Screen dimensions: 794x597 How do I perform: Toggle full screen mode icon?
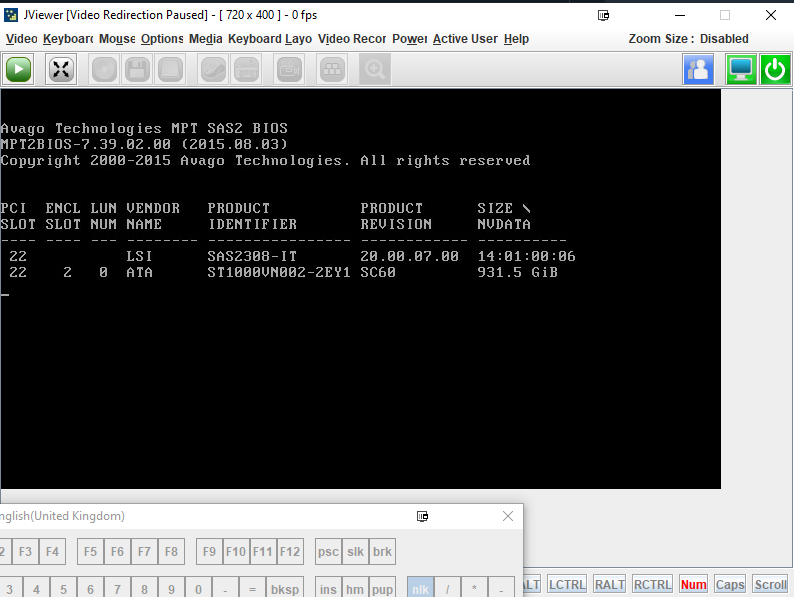(61, 69)
